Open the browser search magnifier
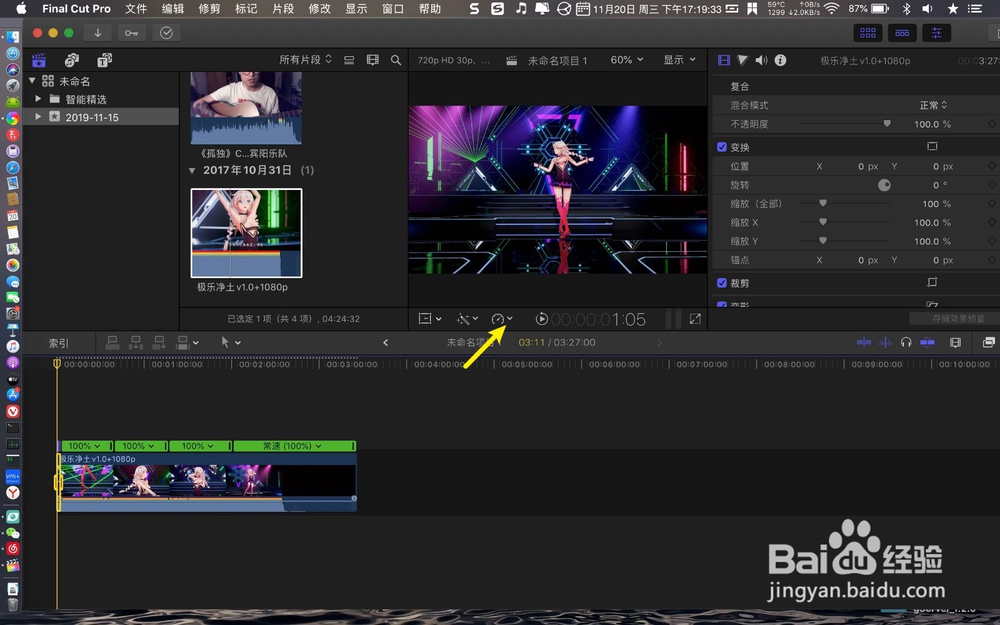Screen dimensions: 1000x625 [396, 60]
